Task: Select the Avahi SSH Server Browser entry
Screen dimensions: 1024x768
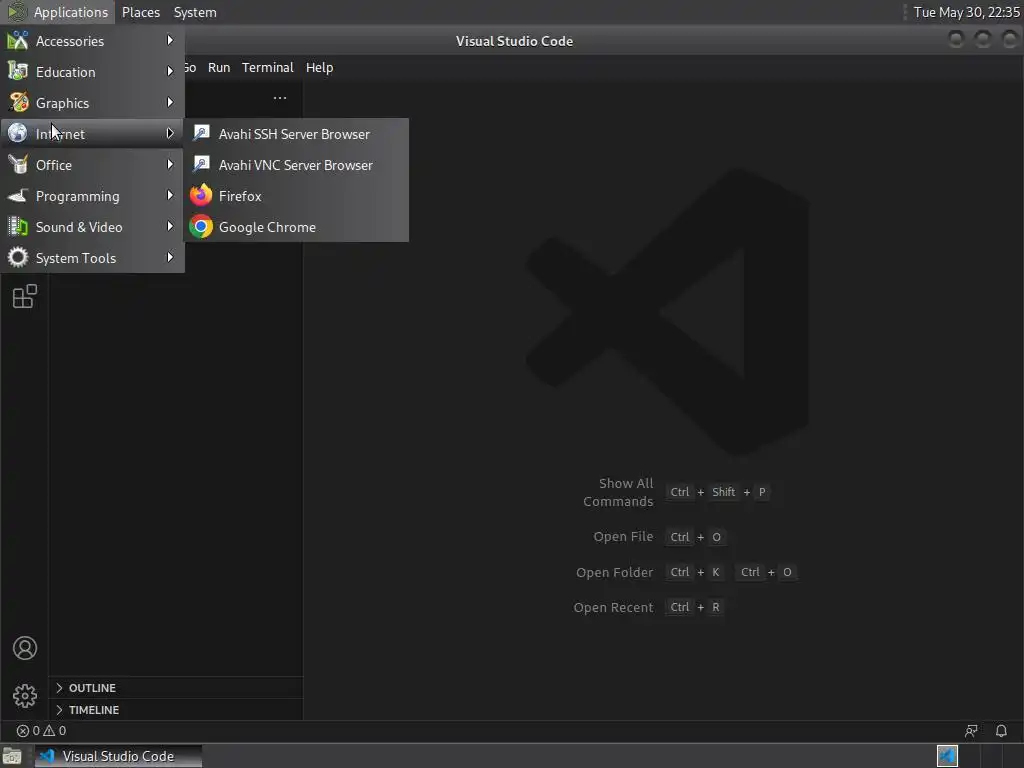Action: click(296, 134)
